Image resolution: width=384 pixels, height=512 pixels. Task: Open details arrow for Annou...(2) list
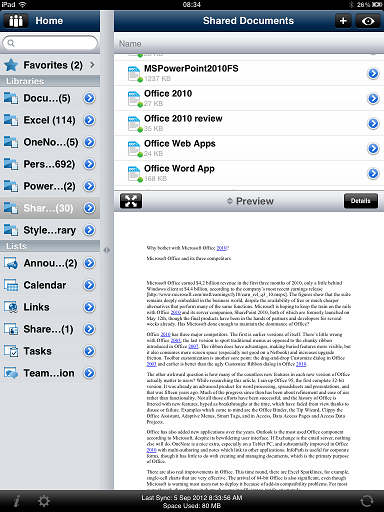[89, 263]
